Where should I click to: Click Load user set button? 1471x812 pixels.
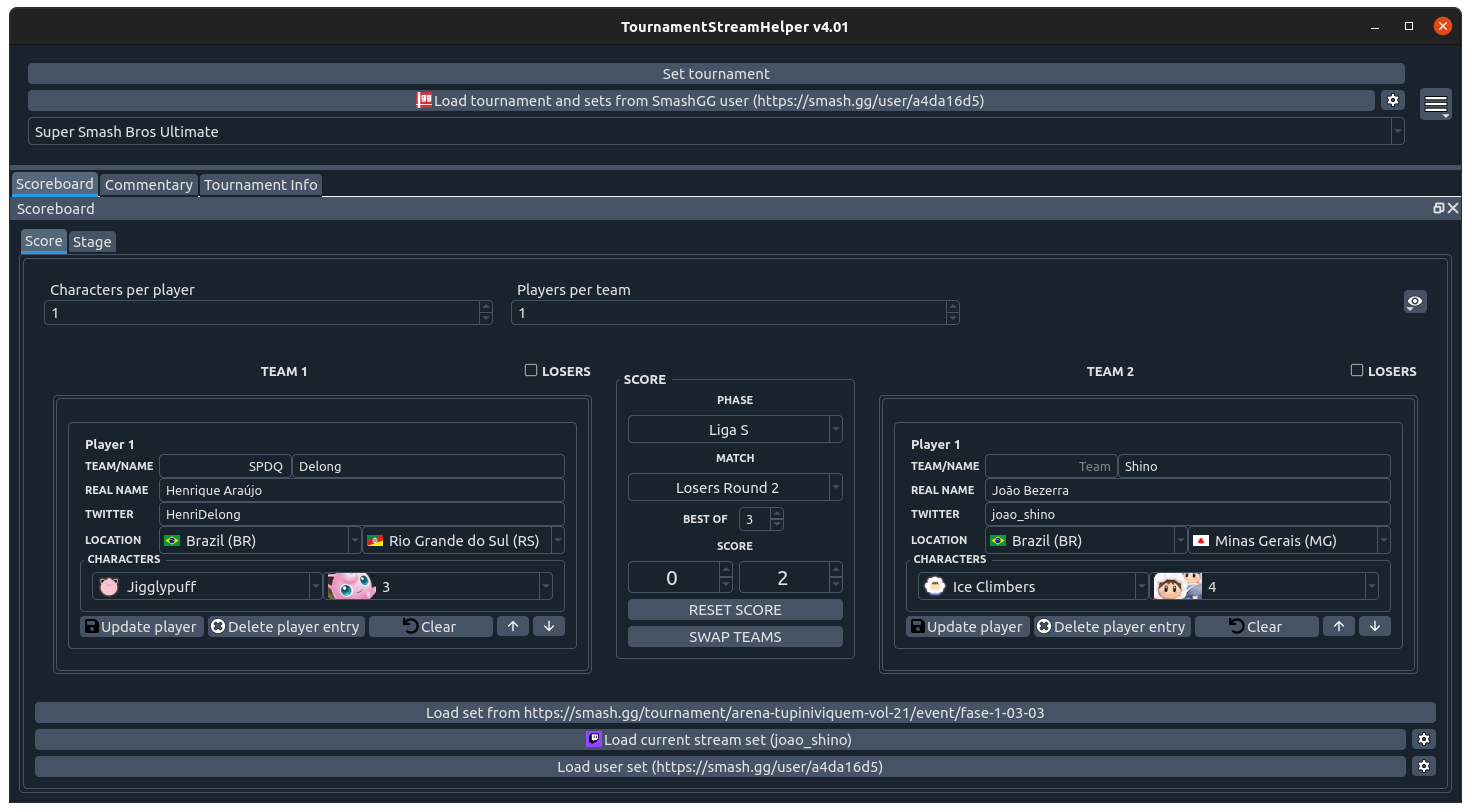pos(720,766)
